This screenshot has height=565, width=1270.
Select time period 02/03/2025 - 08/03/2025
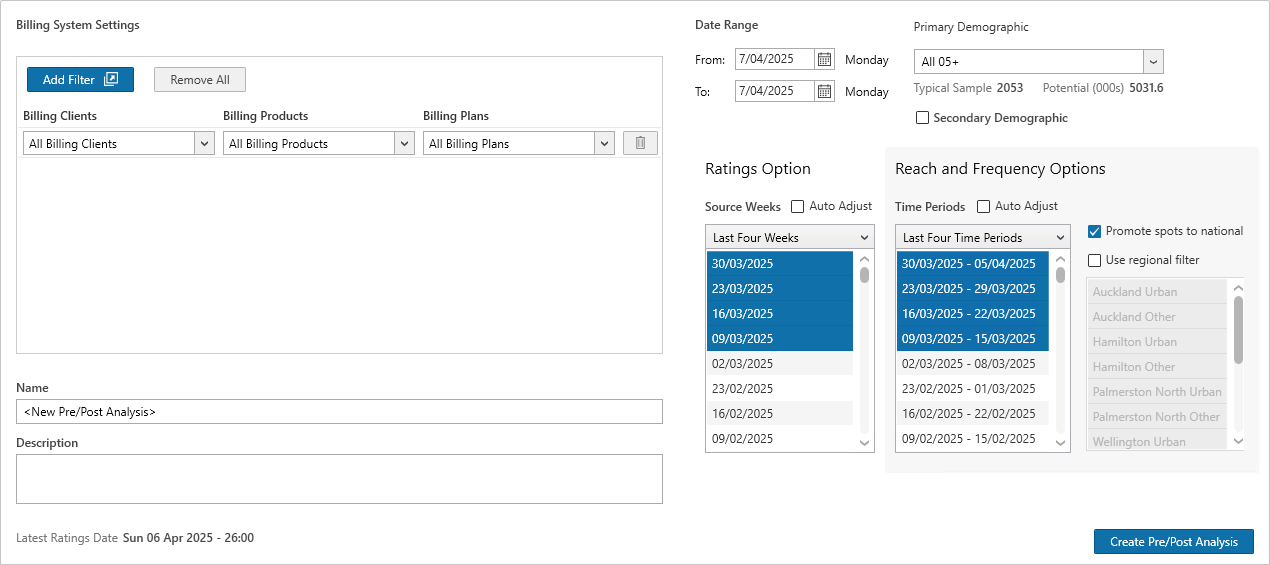[973, 364]
